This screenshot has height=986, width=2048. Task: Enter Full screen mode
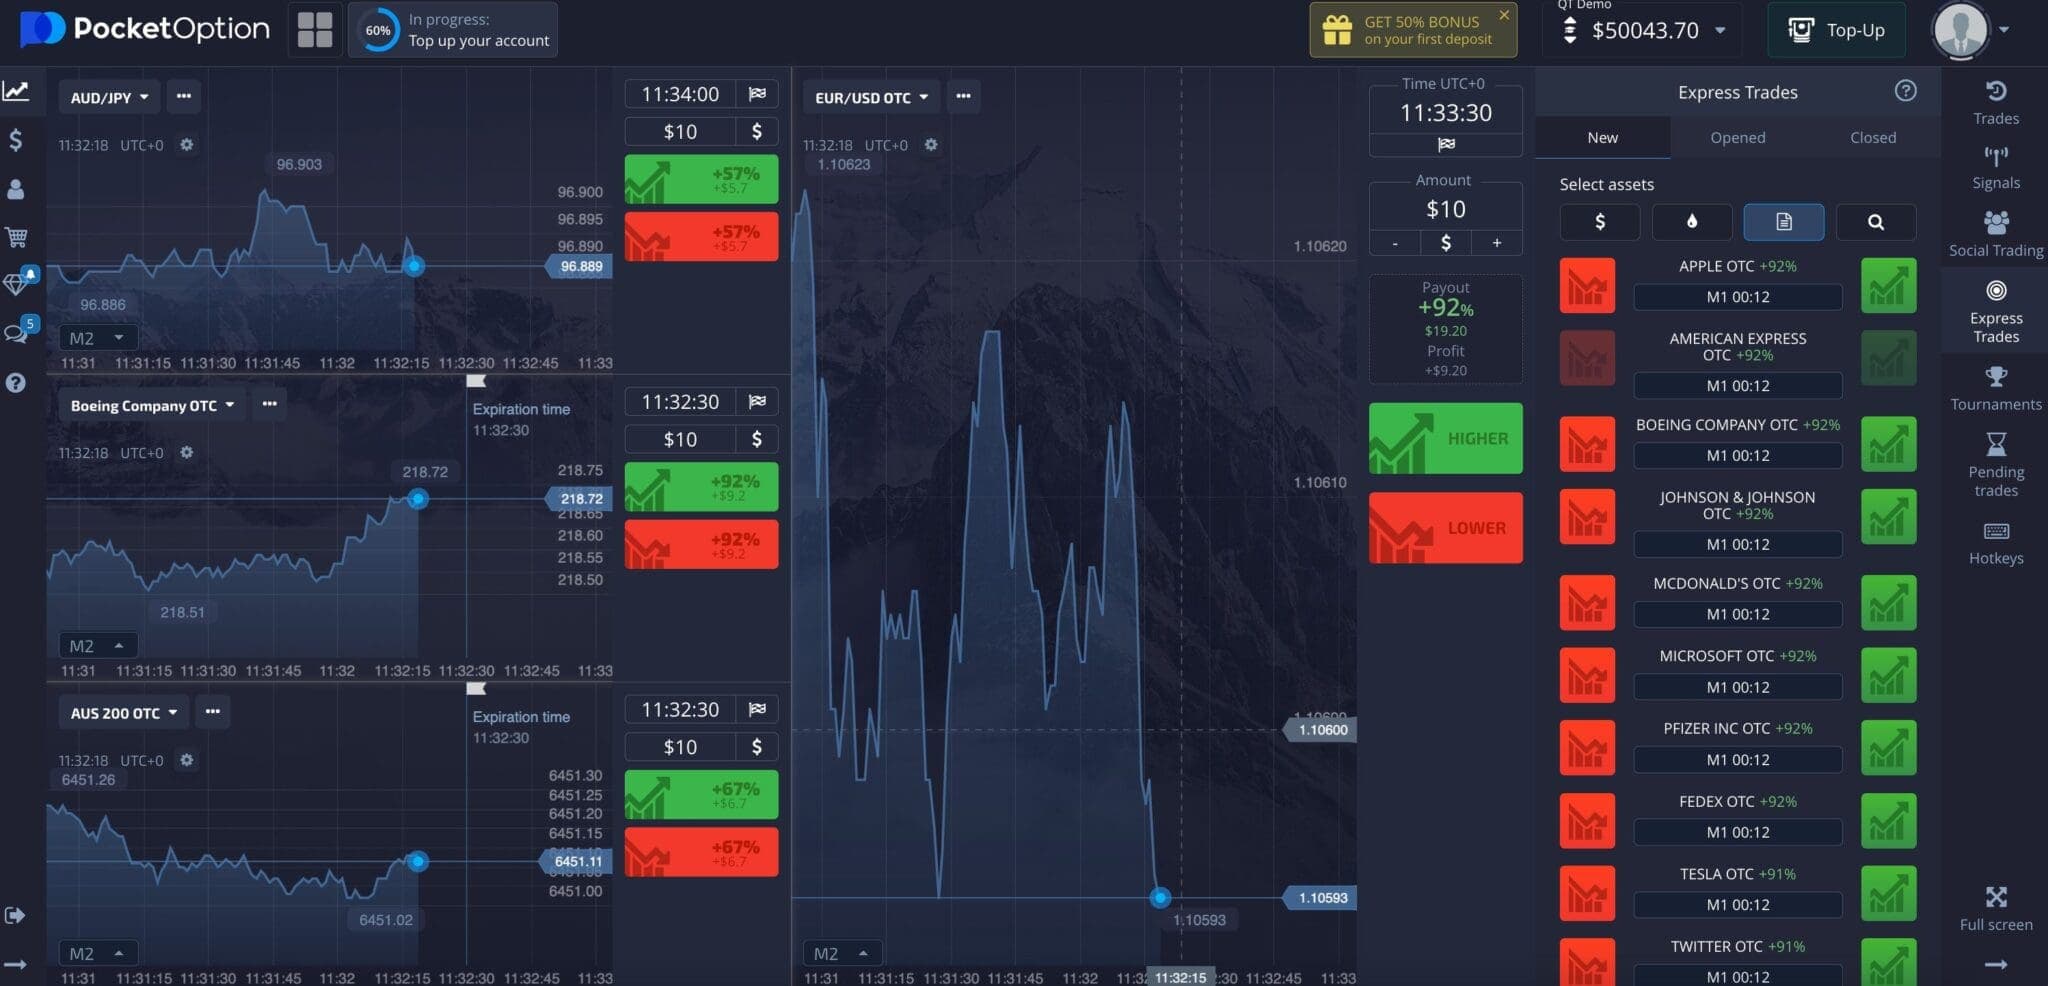(1995, 908)
